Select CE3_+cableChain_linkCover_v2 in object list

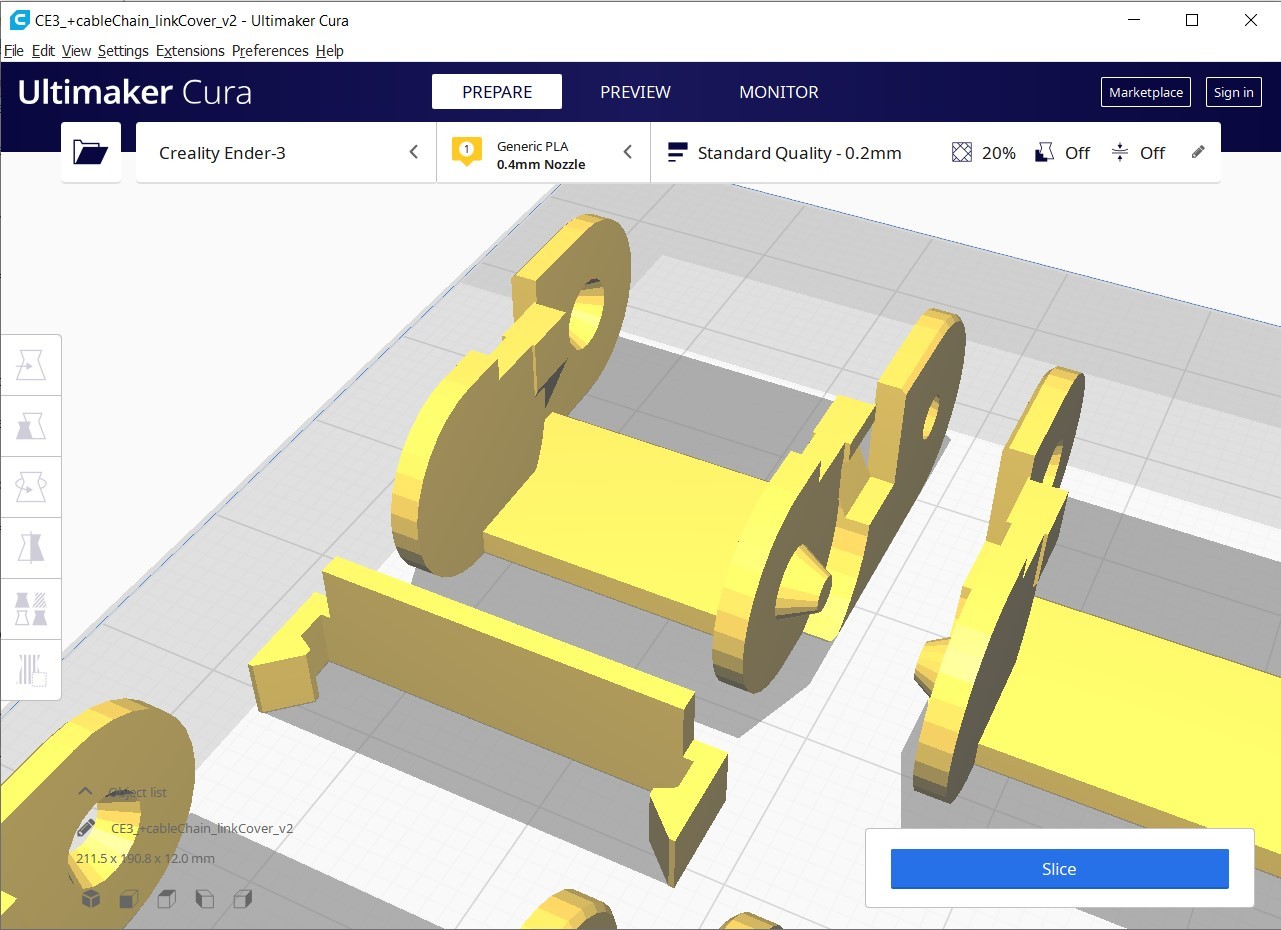coord(202,828)
